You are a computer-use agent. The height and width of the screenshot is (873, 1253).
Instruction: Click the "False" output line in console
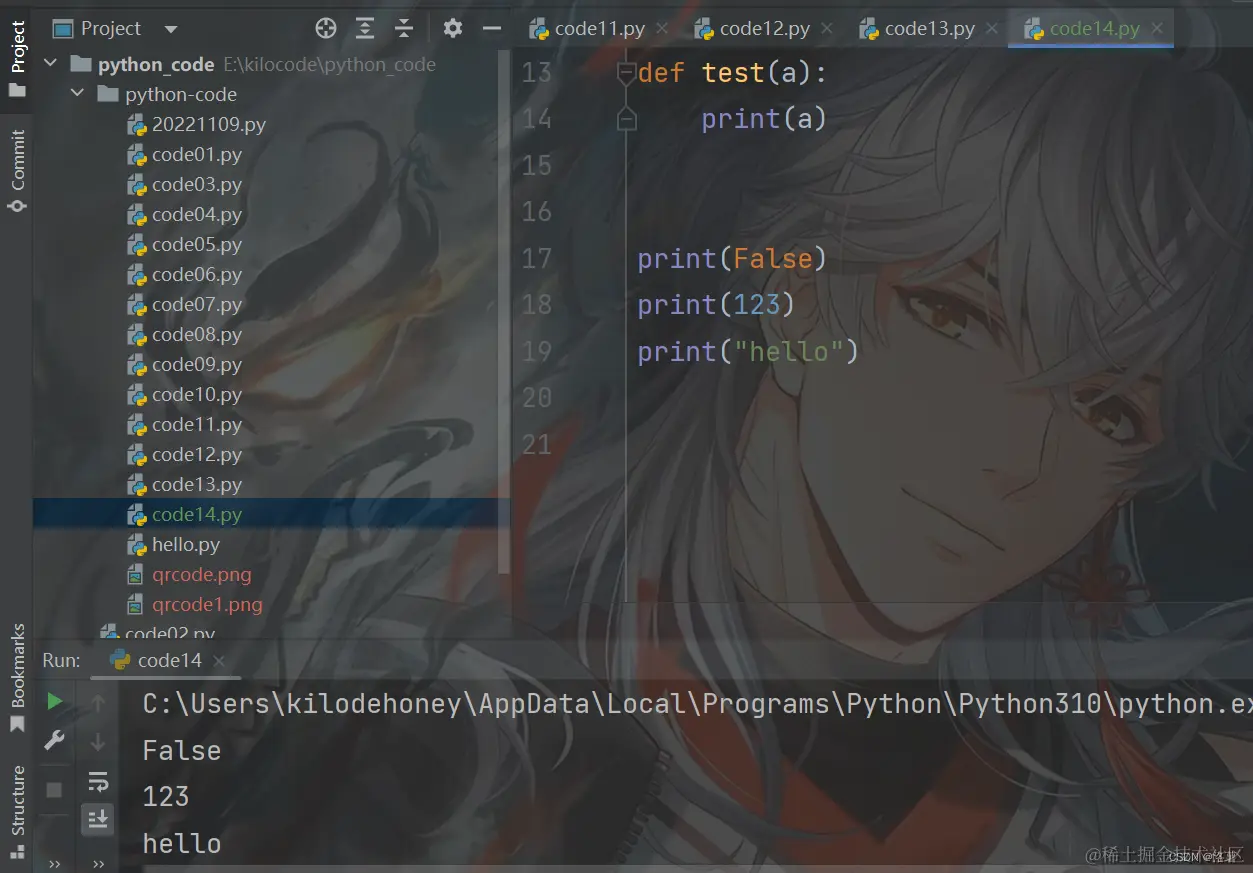pos(182,751)
